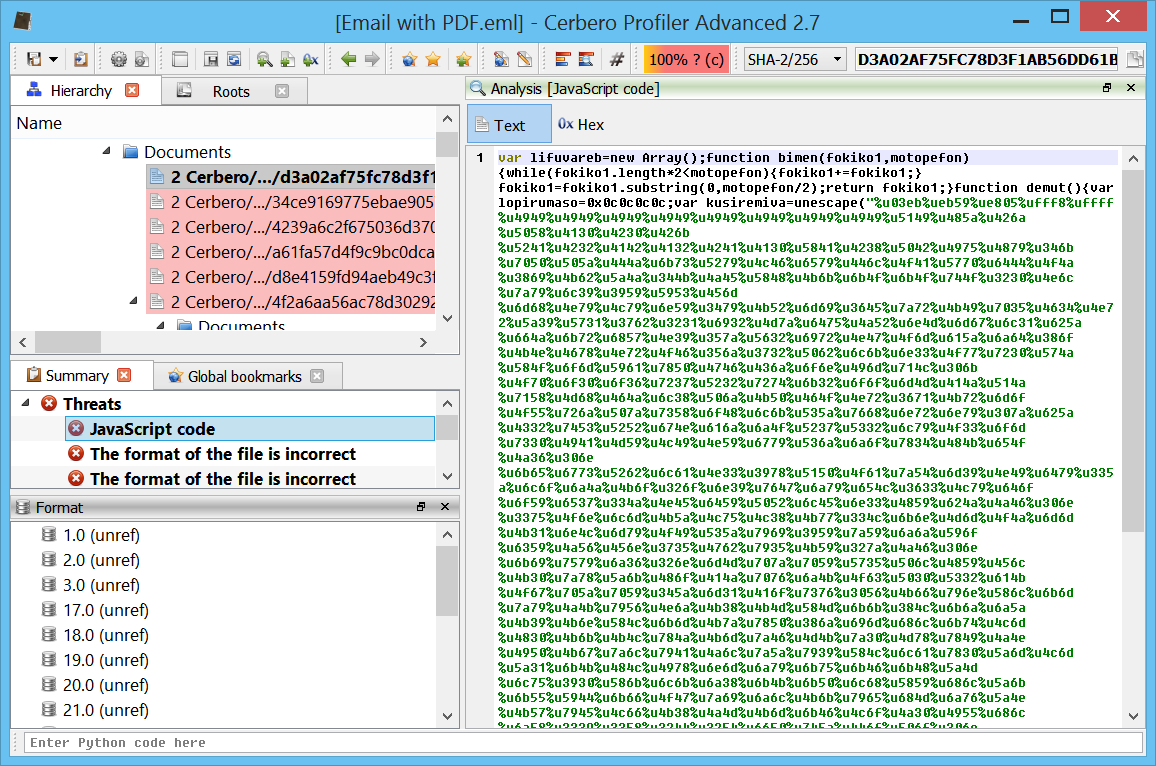Click the save/open project toolbar icon
1156x766 pixels.
pyautogui.click(x=34, y=59)
